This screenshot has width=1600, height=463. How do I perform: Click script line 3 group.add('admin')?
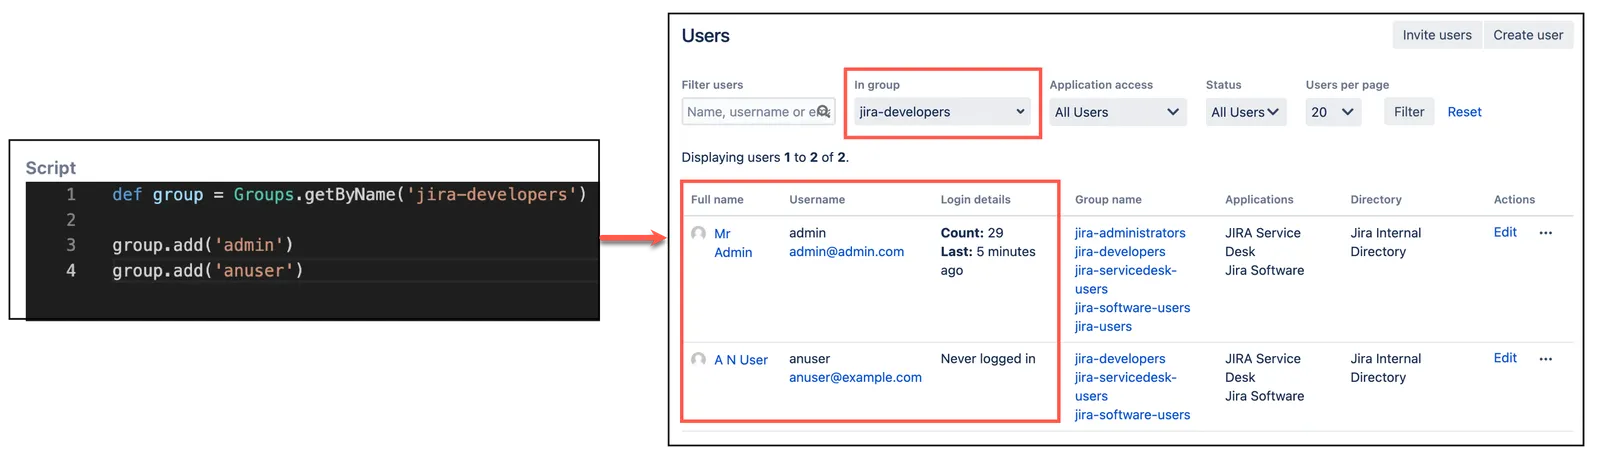pos(202,245)
